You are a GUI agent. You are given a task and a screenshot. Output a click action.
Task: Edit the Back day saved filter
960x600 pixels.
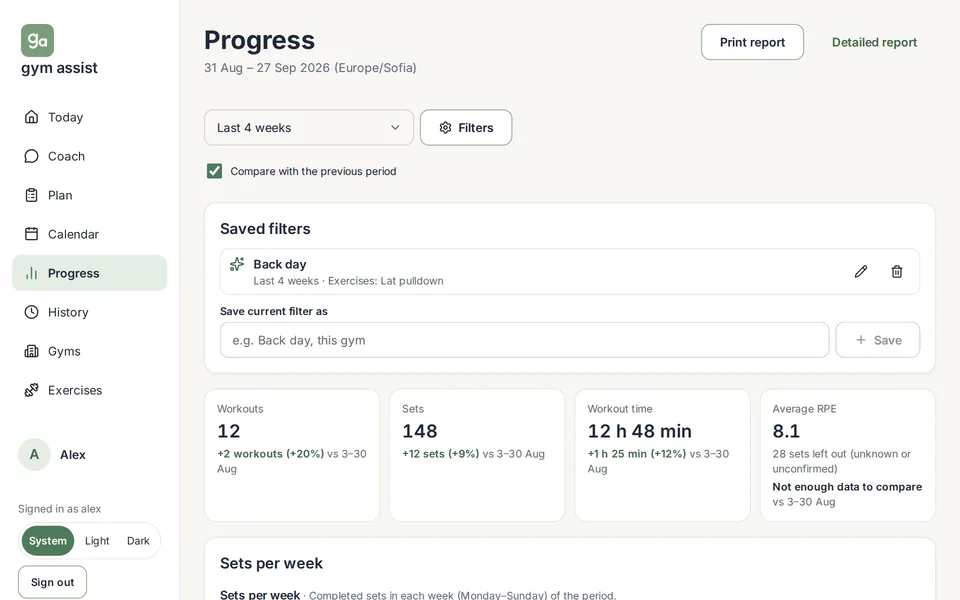coord(861,271)
